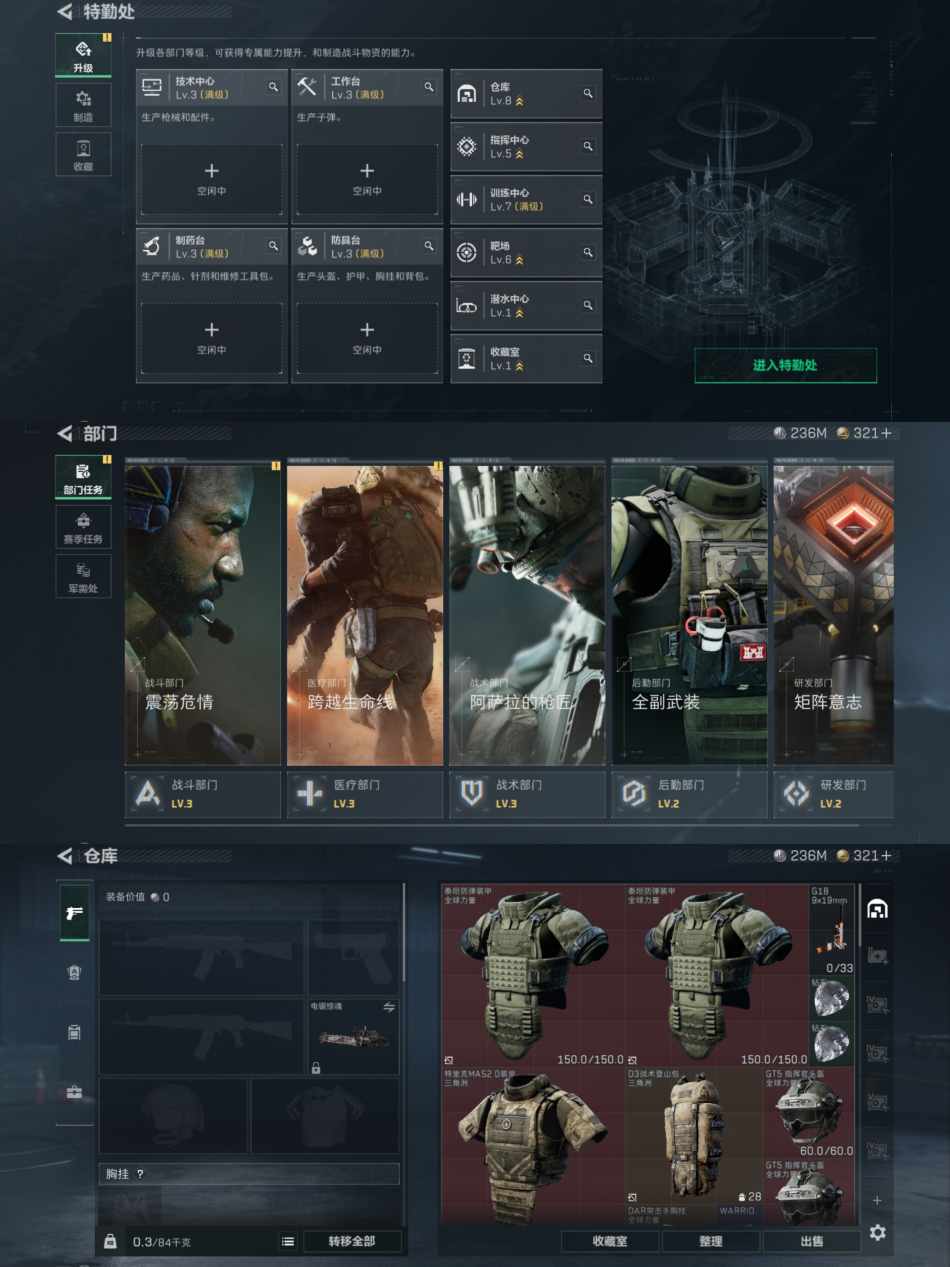Screen dimensions: 950x1267
Task: Toggle list view icon next to 转移全部
Action: point(288,1241)
